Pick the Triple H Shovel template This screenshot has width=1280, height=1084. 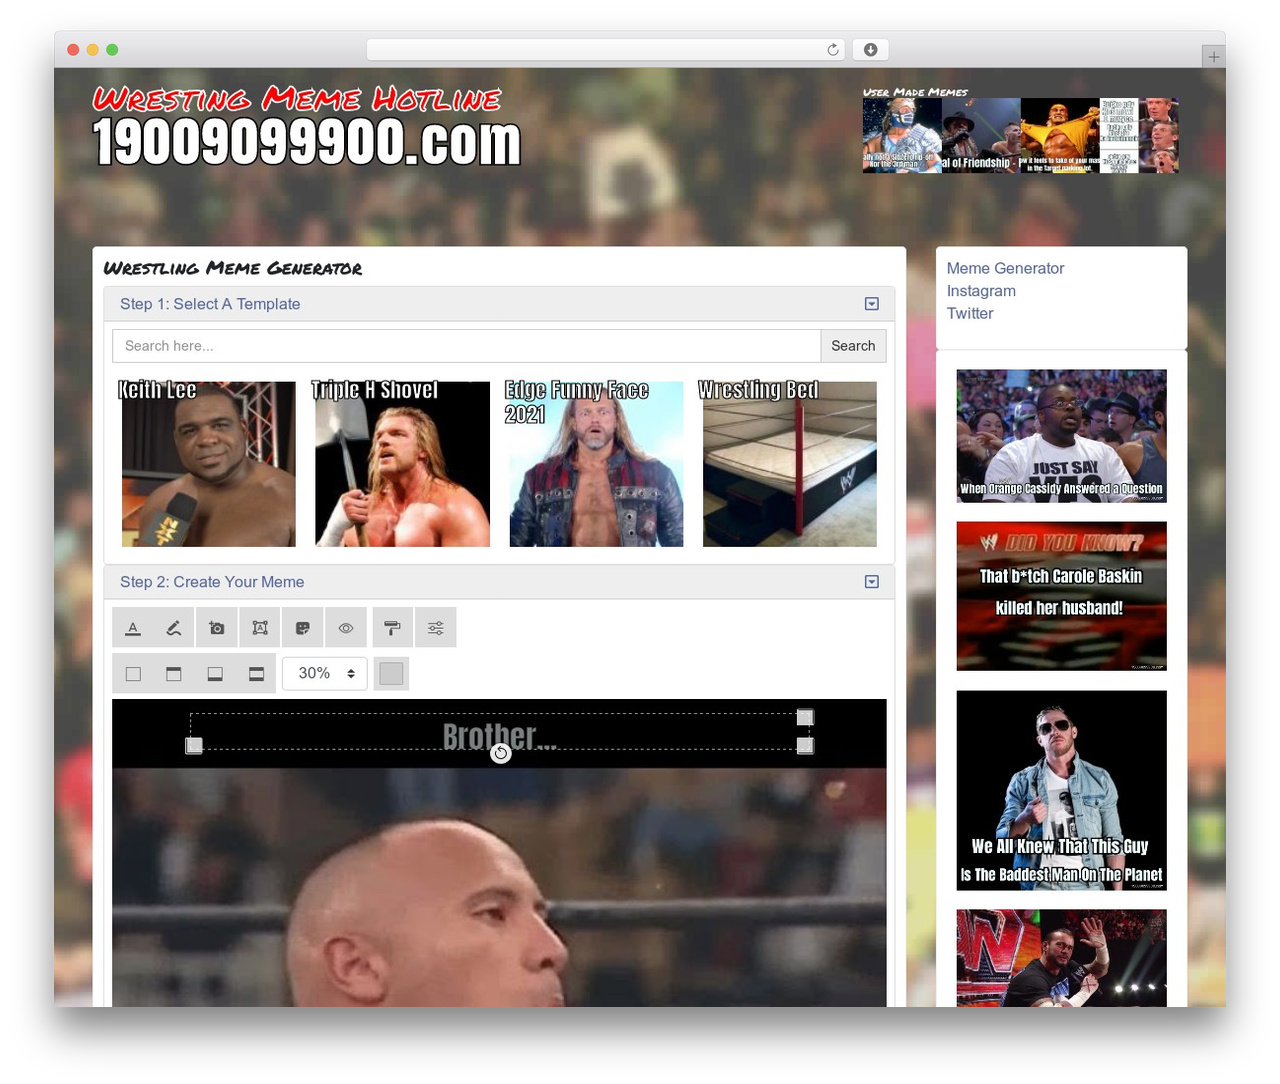click(x=402, y=463)
